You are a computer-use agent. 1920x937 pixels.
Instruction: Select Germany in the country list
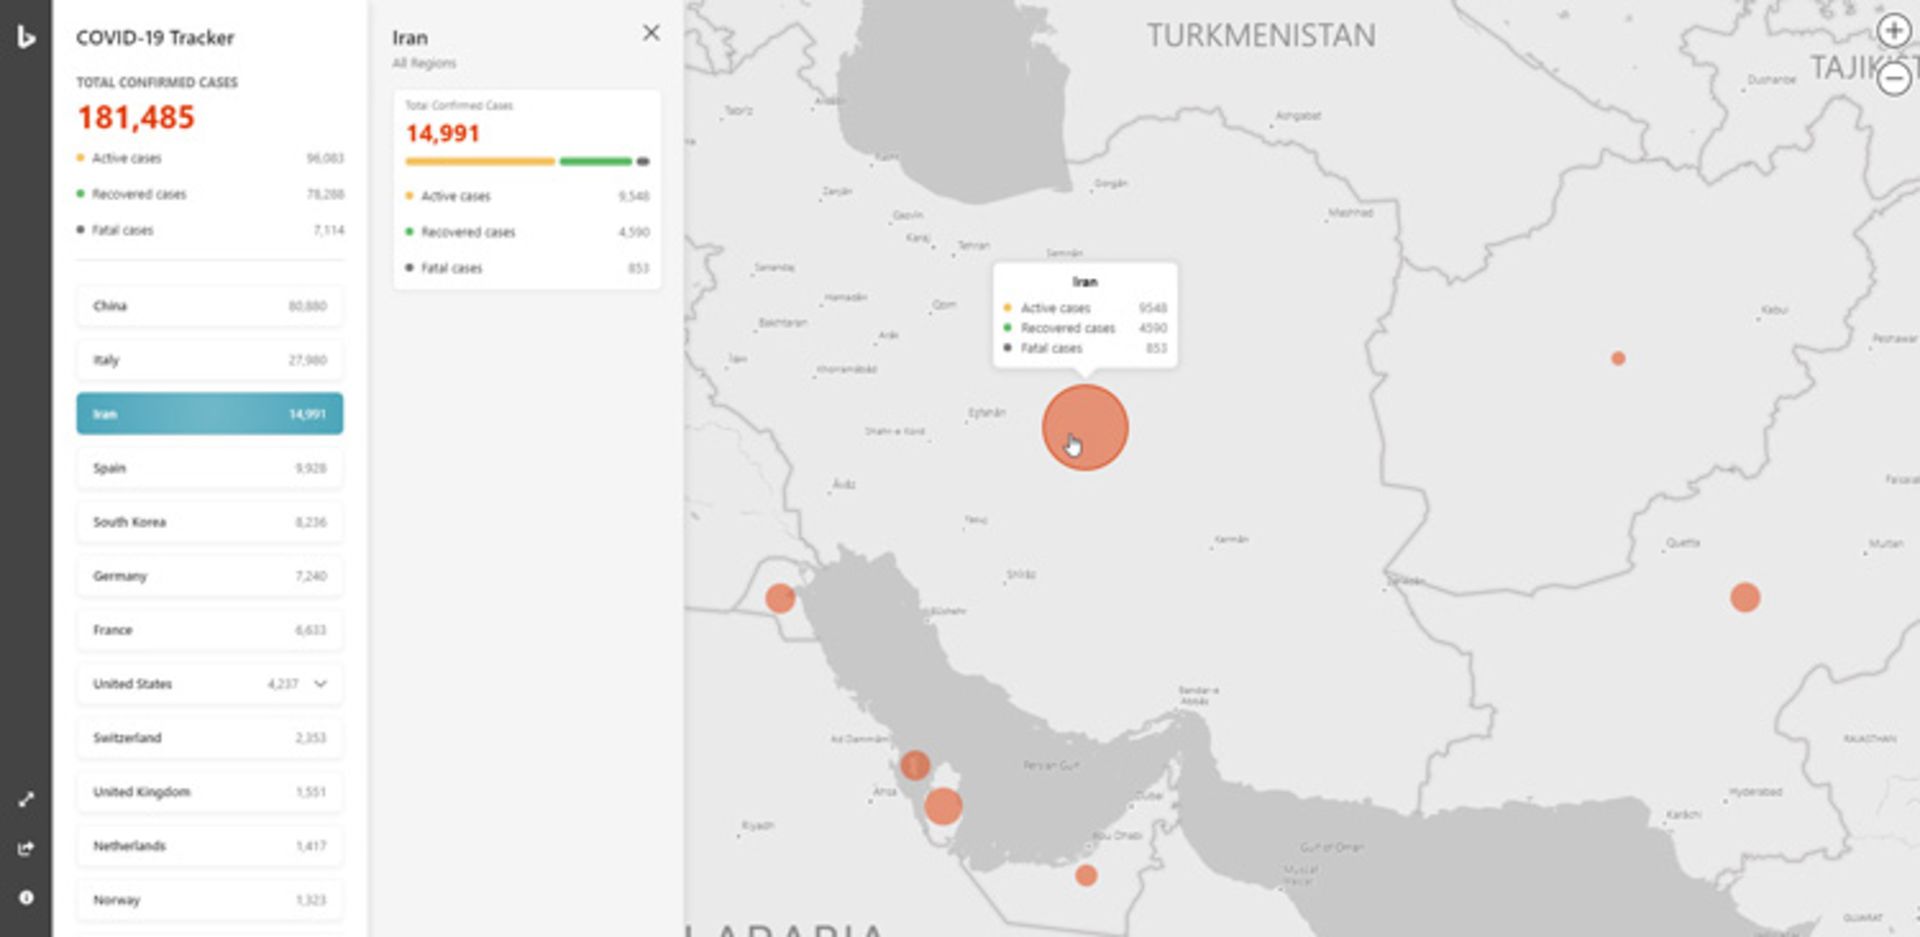click(209, 576)
